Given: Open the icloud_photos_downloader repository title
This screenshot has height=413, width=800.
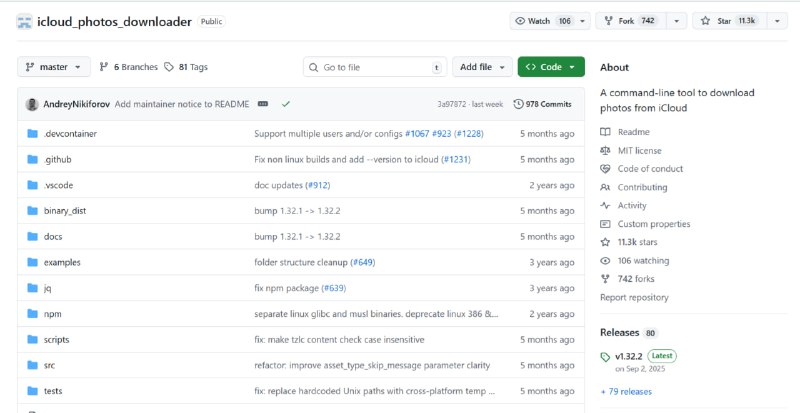Looking at the screenshot, I should tap(114, 22).
